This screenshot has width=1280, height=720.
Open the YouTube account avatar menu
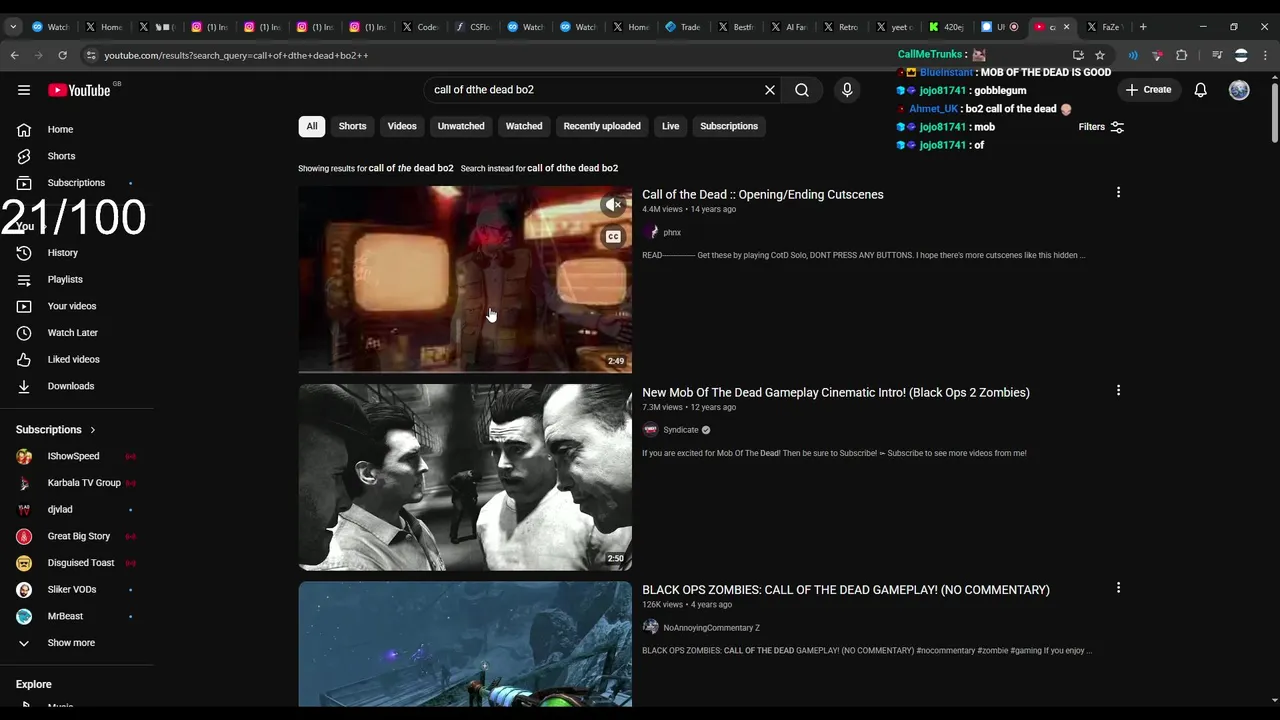tap(1239, 90)
